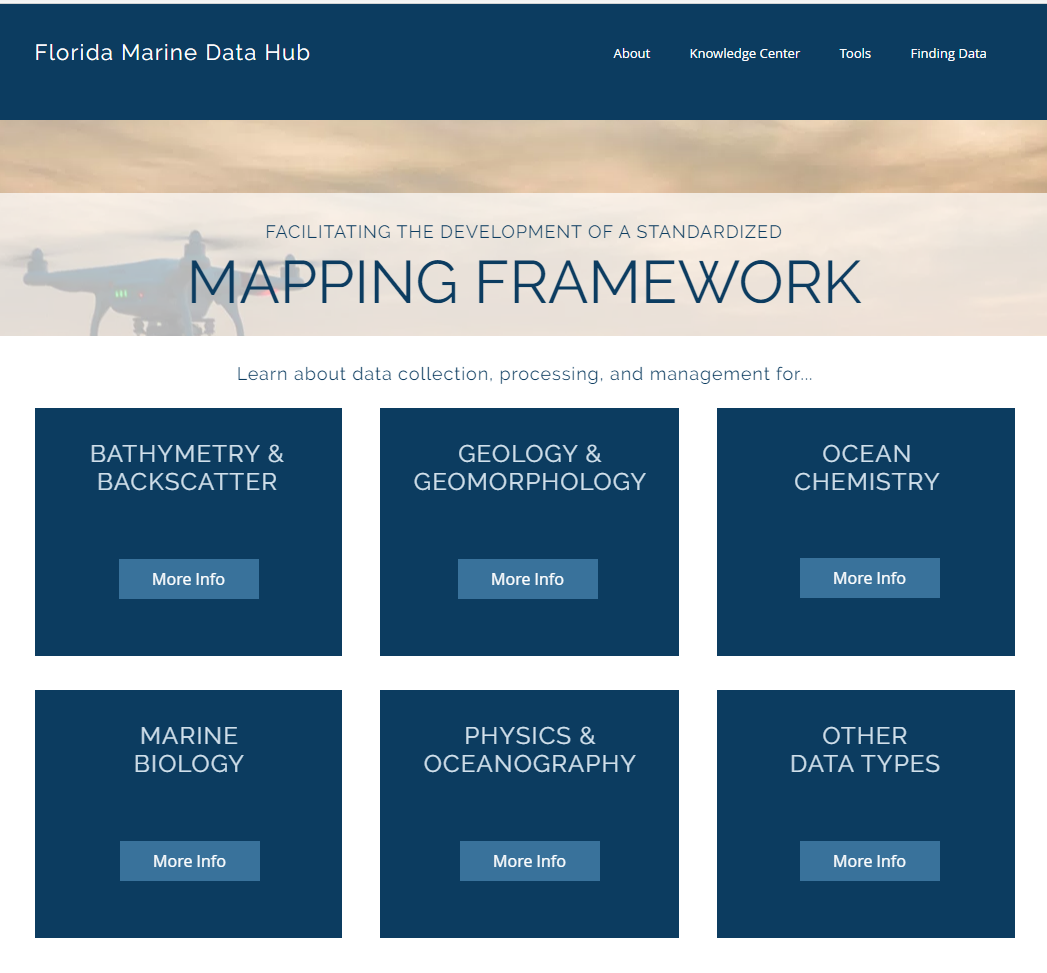The image size is (1047, 973).
Task: Go to the Tools menu item
Action: pos(855,53)
